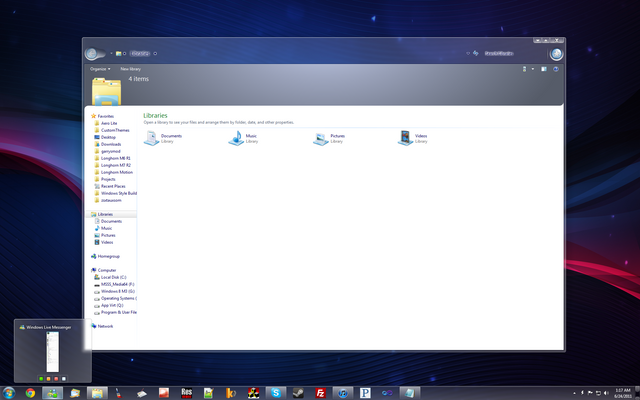Open the change view options dropdown

coord(532,69)
